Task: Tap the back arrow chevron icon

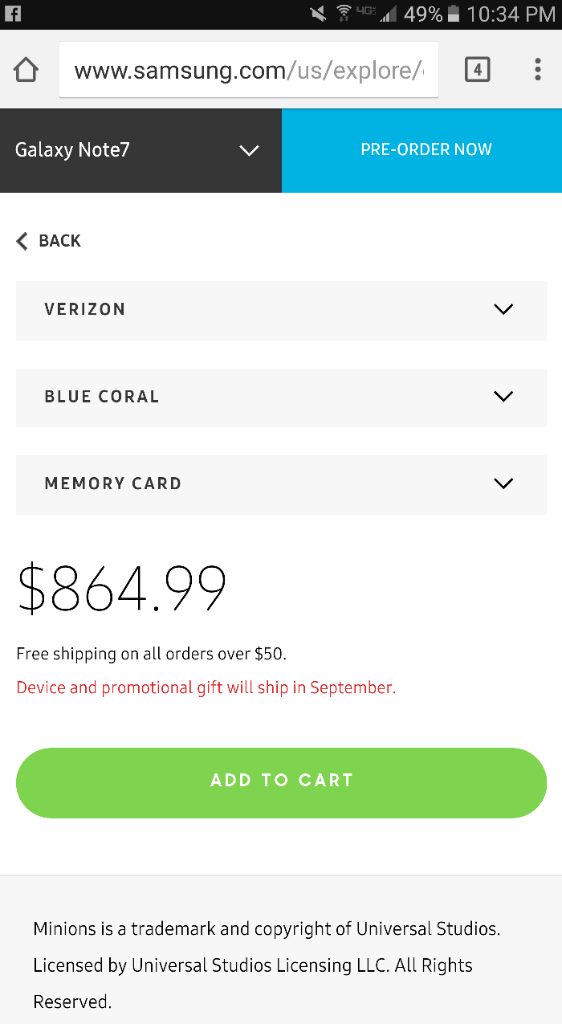Action: click(22, 241)
